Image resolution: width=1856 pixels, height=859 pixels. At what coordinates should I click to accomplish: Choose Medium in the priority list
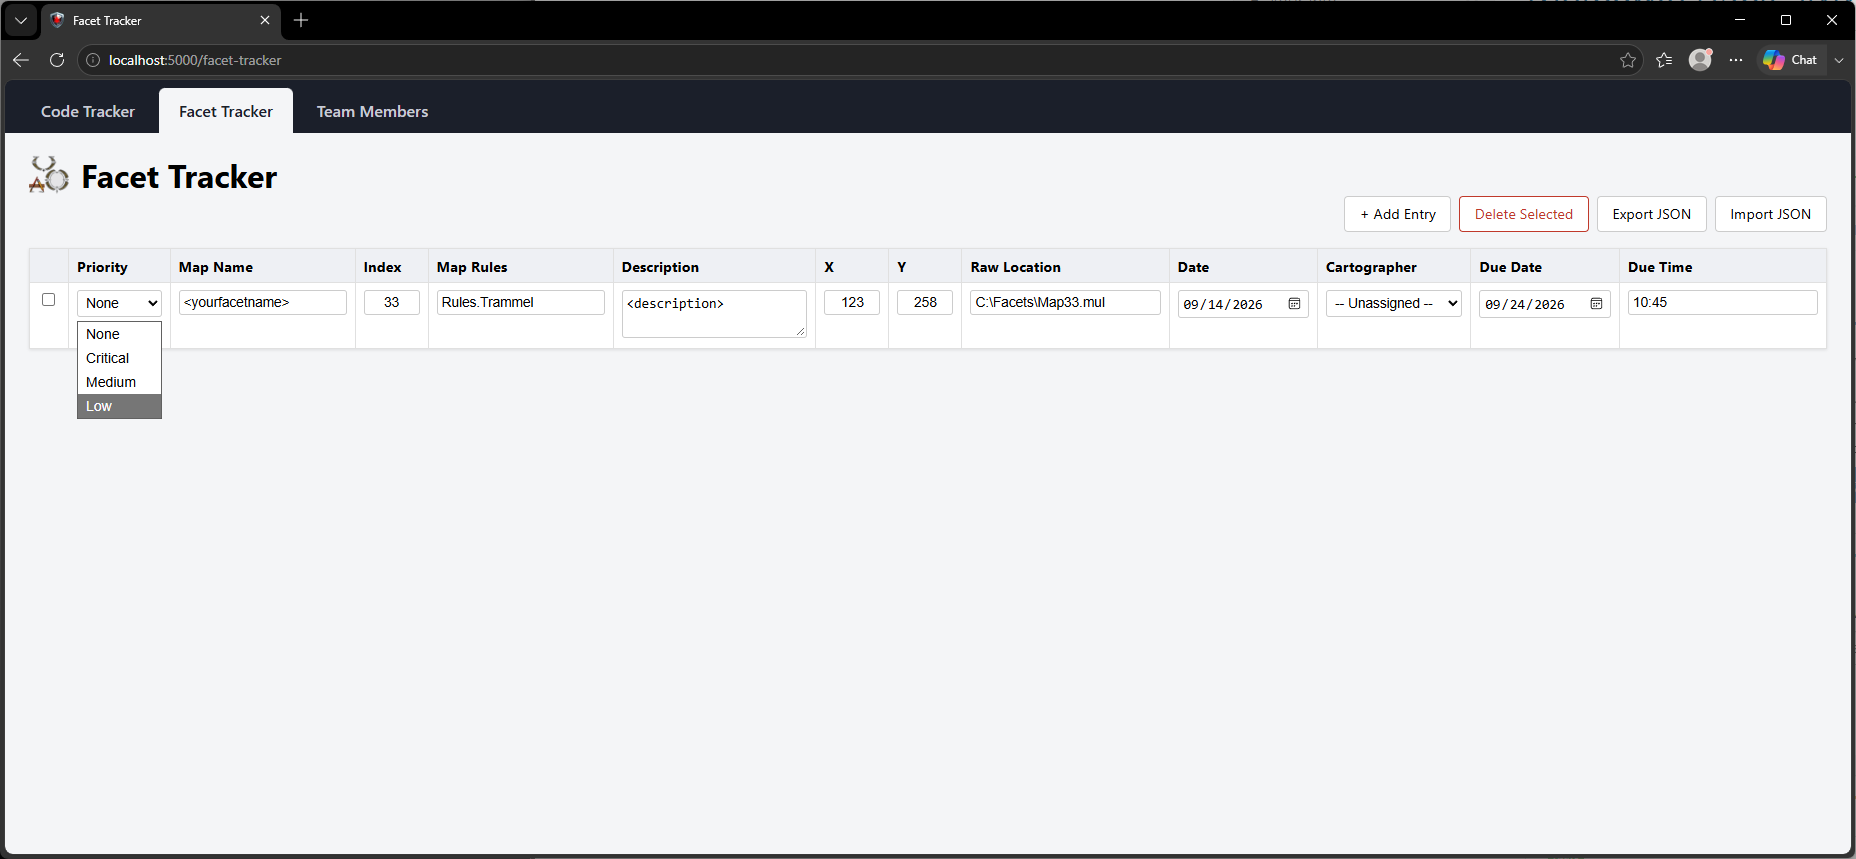(x=119, y=382)
